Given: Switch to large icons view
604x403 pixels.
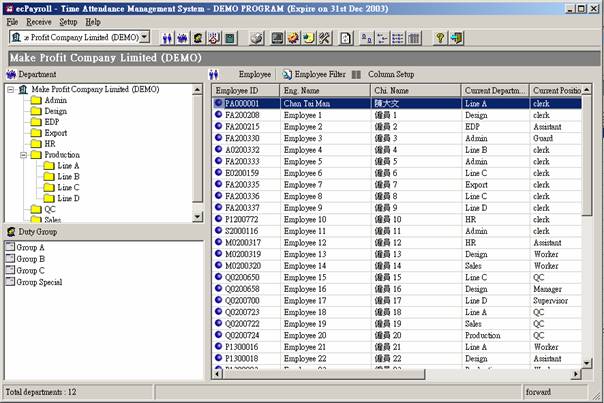Looking at the screenshot, I should click(x=366, y=38).
